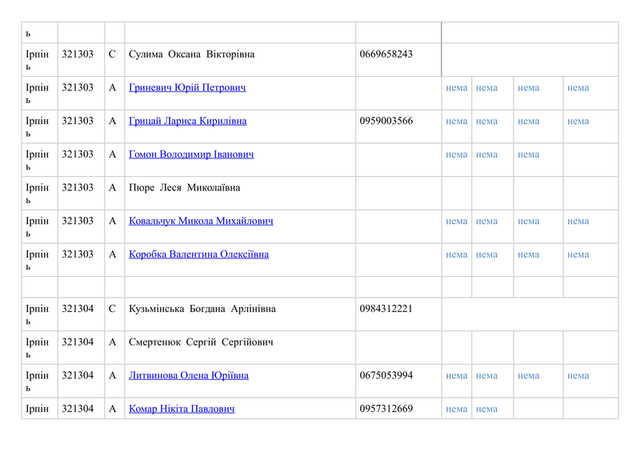This screenshot has height=452, width=640.
Task: Open the Коробка Валентина Олексіївна link
Action: pos(198,254)
